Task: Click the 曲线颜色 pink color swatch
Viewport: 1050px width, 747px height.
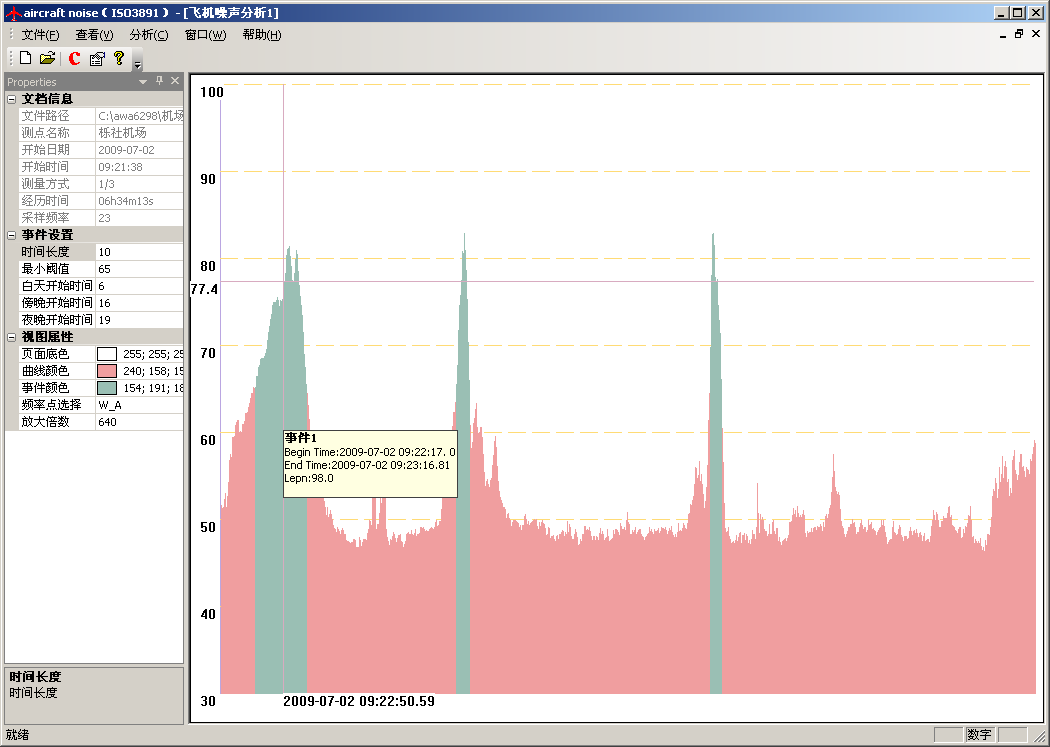Action: coord(107,371)
